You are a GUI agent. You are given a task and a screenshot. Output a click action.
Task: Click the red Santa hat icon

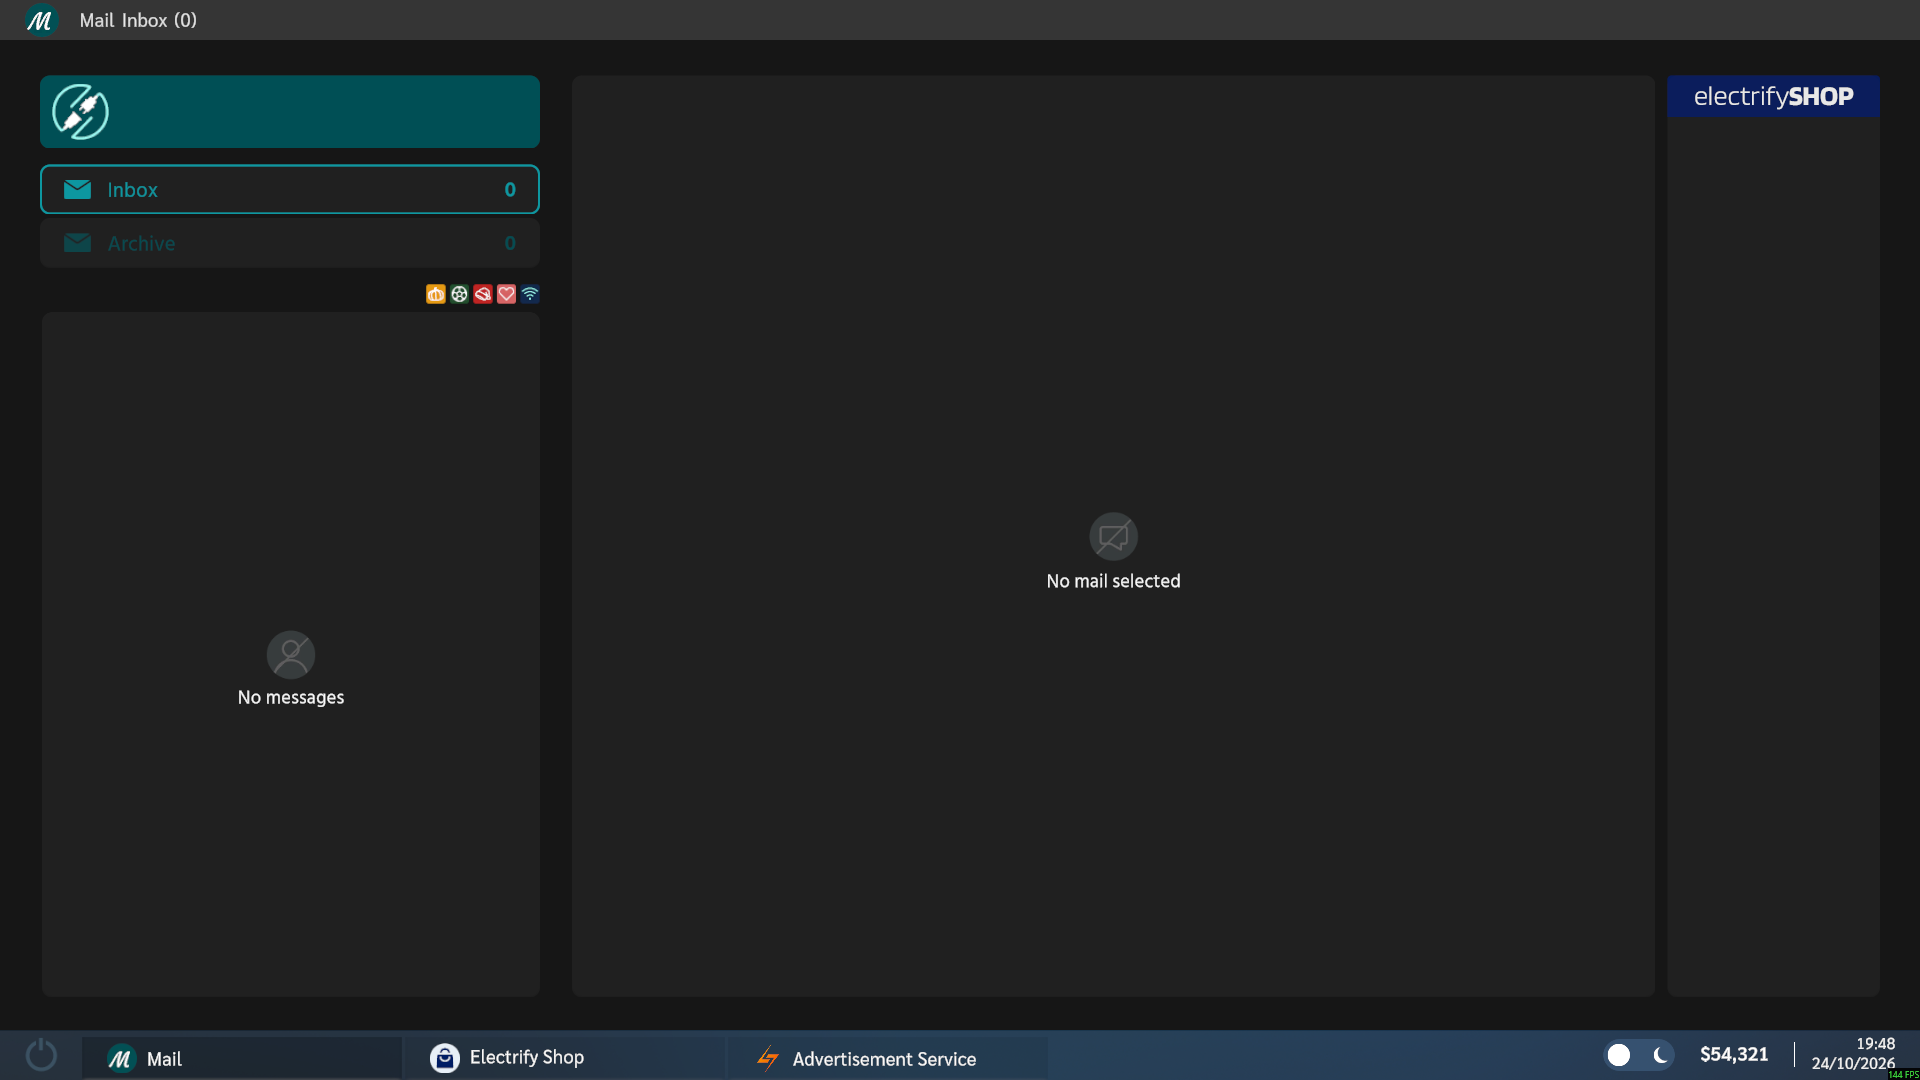483,294
